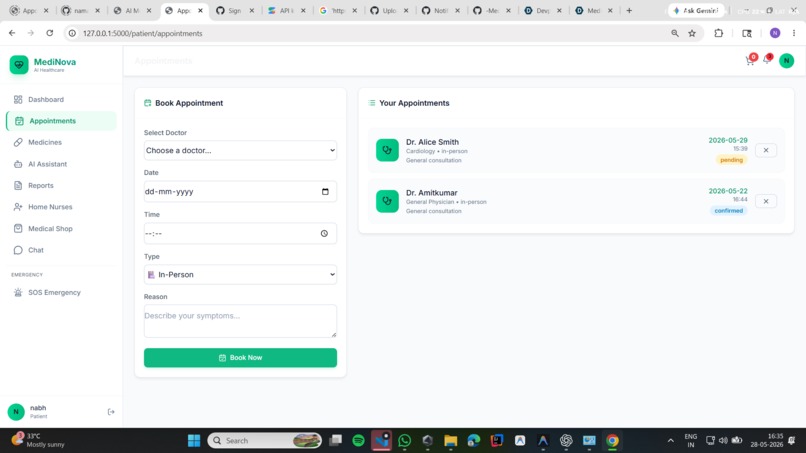Close the active Appointments tab
This screenshot has height=453, width=806.
200,10
